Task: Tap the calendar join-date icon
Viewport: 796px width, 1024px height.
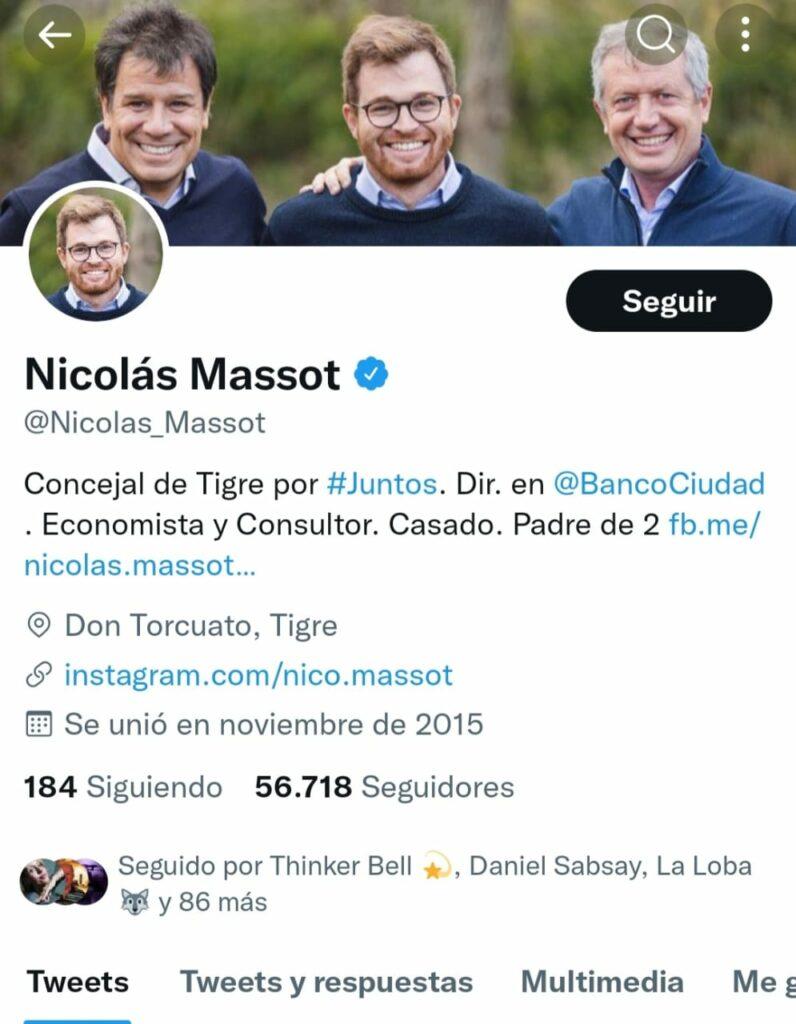Action: click(x=39, y=725)
